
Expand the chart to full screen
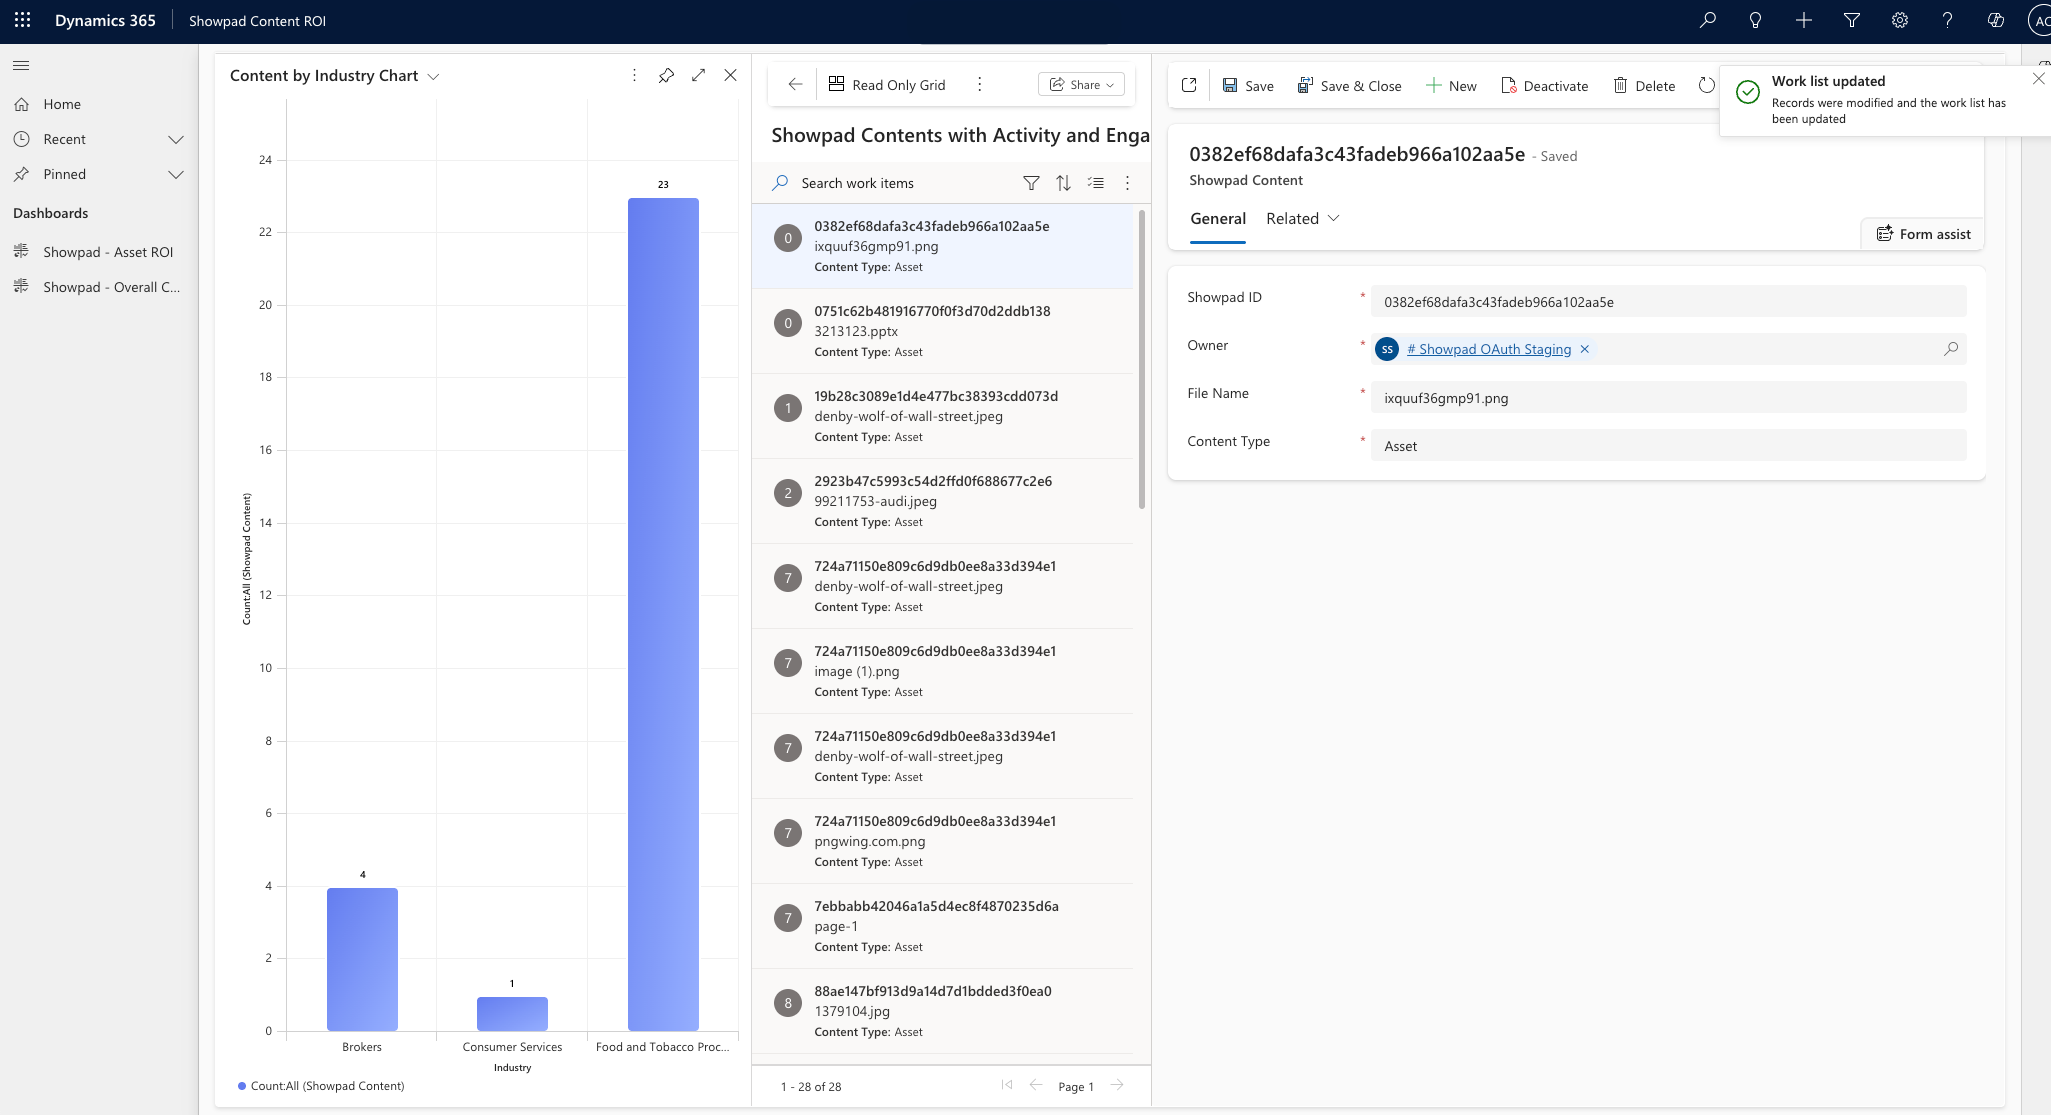coord(698,76)
